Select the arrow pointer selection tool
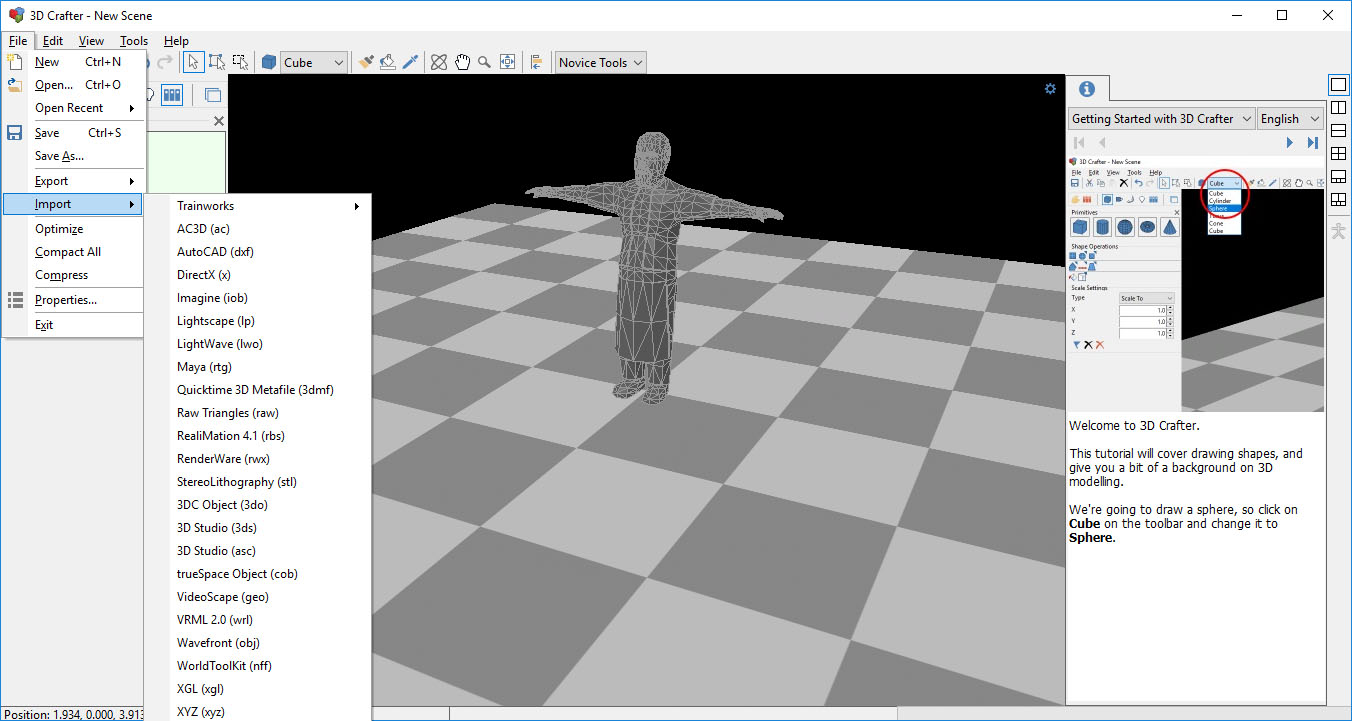The image size is (1352, 721). point(194,62)
